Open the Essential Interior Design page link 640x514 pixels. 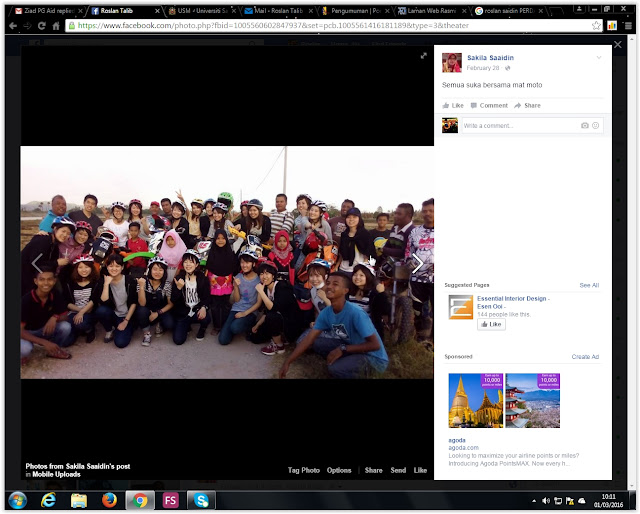click(x=513, y=302)
